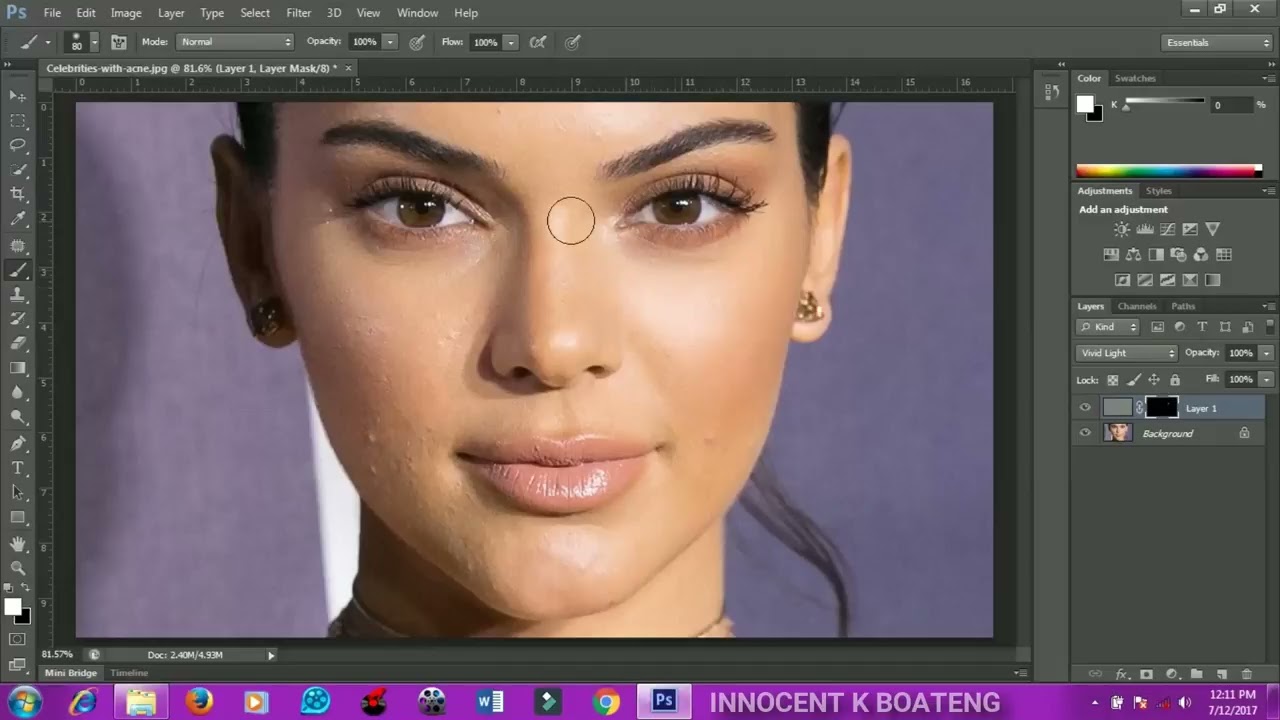Viewport: 1280px width, 720px height.
Task: Open the Kind layer filter dropdown
Action: [x=1108, y=327]
